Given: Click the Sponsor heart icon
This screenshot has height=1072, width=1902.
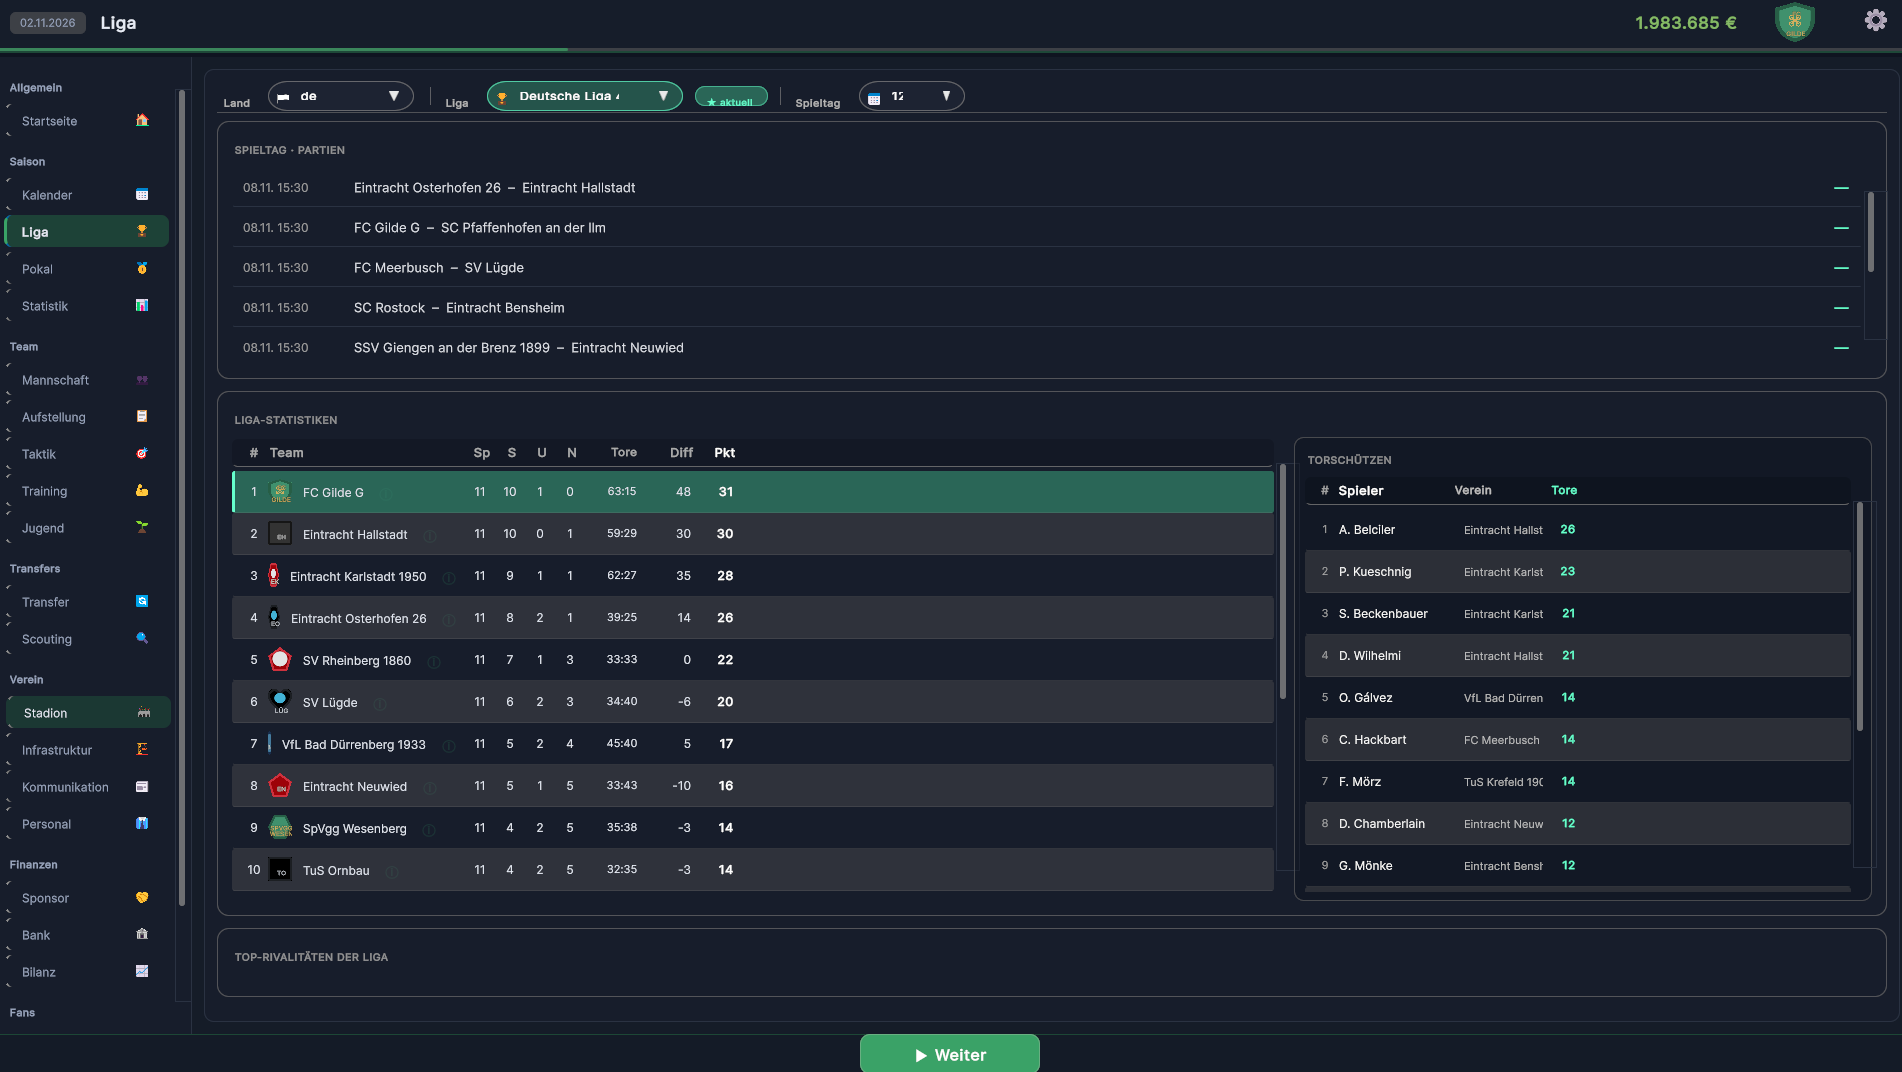Looking at the screenshot, I should tap(142, 898).
